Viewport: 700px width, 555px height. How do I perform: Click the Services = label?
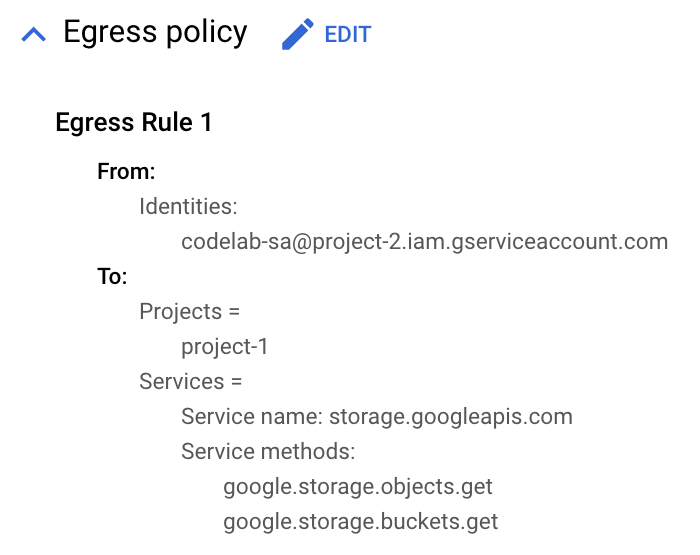pyautogui.click(x=191, y=382)
